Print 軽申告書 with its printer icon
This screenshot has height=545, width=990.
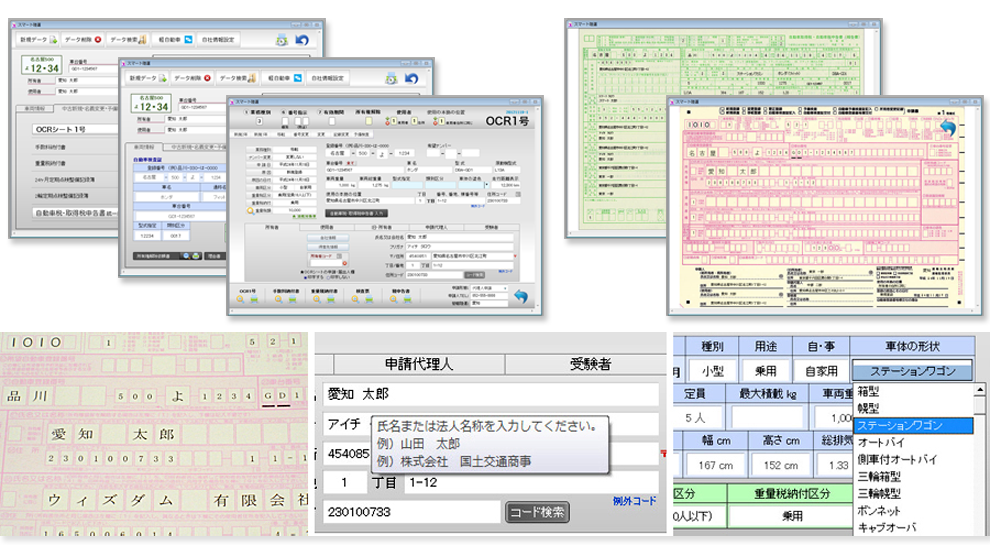click(x=407, y=299)
